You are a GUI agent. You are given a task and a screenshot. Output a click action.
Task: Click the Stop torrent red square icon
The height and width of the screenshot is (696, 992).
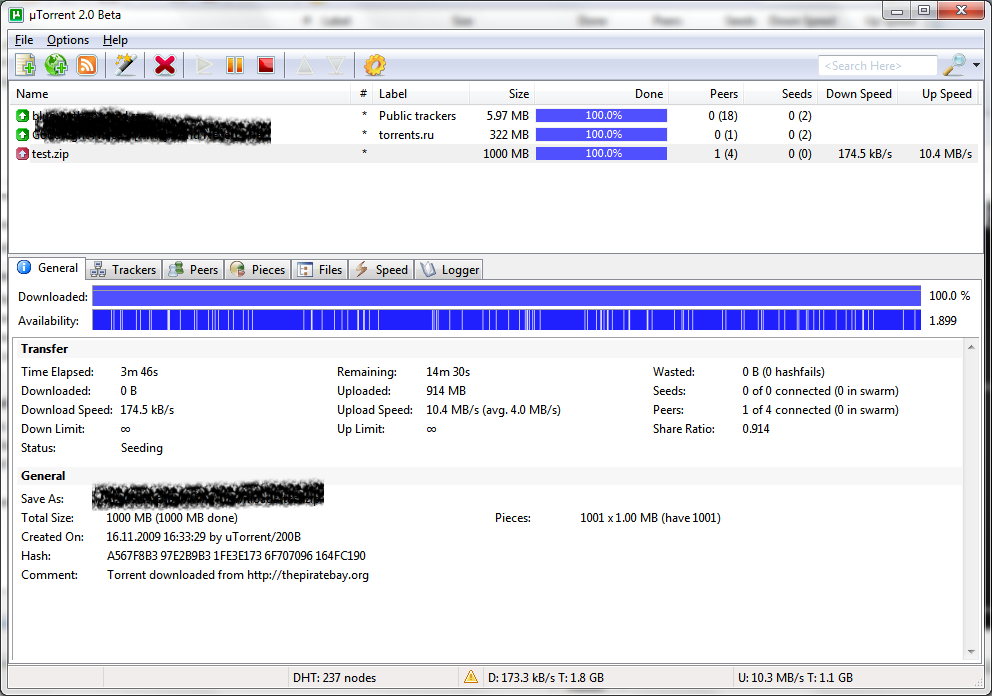pos(266,65)
